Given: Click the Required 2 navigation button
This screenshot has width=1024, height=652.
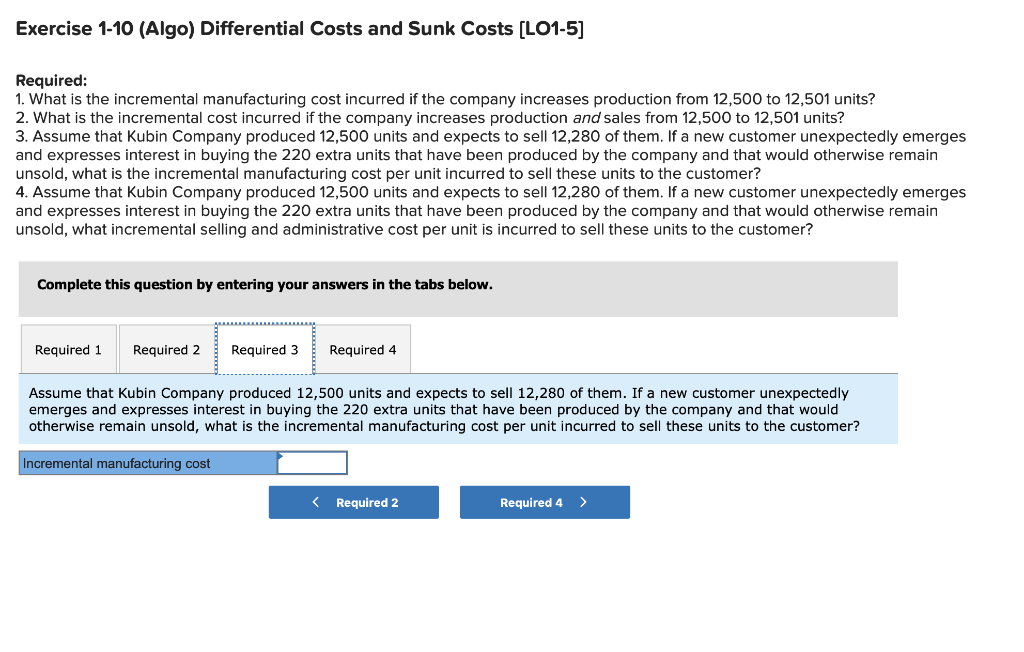Looking at the screenshot, I should [353, 502].
